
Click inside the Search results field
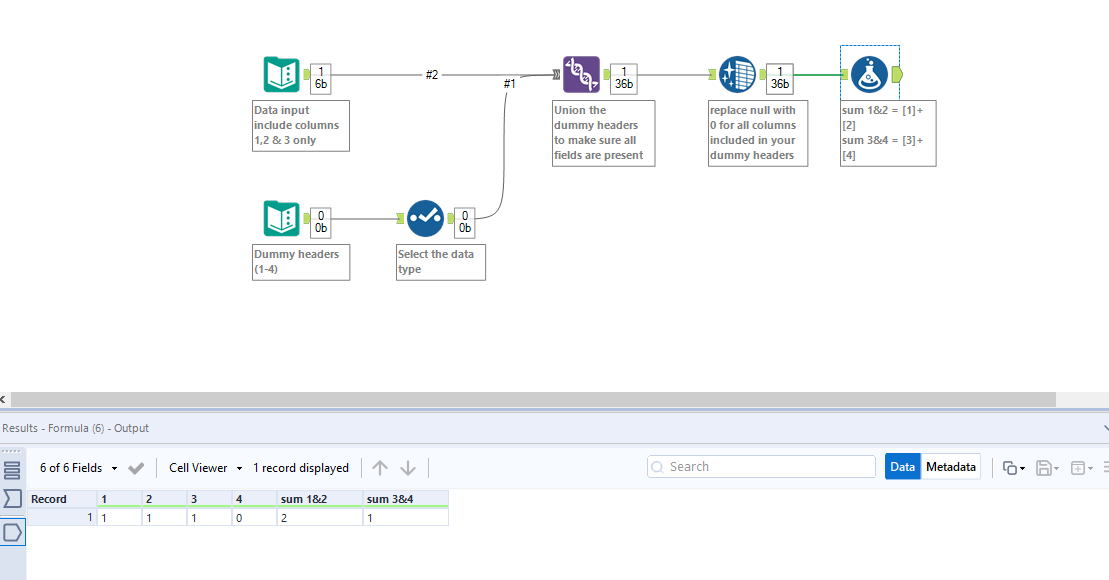pos(760,466)
